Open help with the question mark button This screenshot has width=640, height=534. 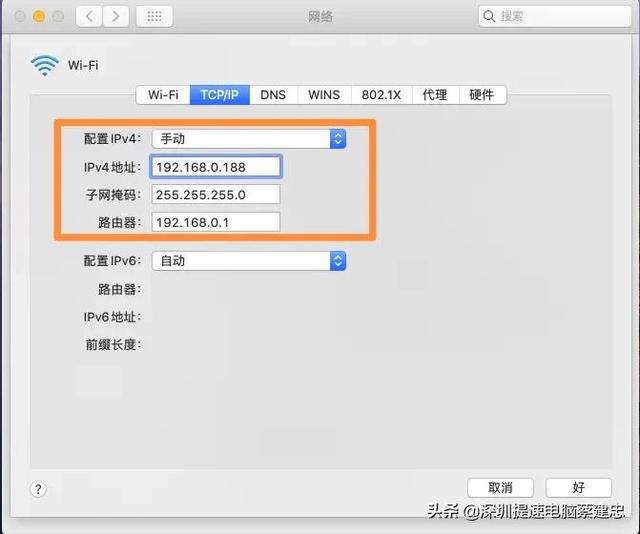[x=38, y=489]
